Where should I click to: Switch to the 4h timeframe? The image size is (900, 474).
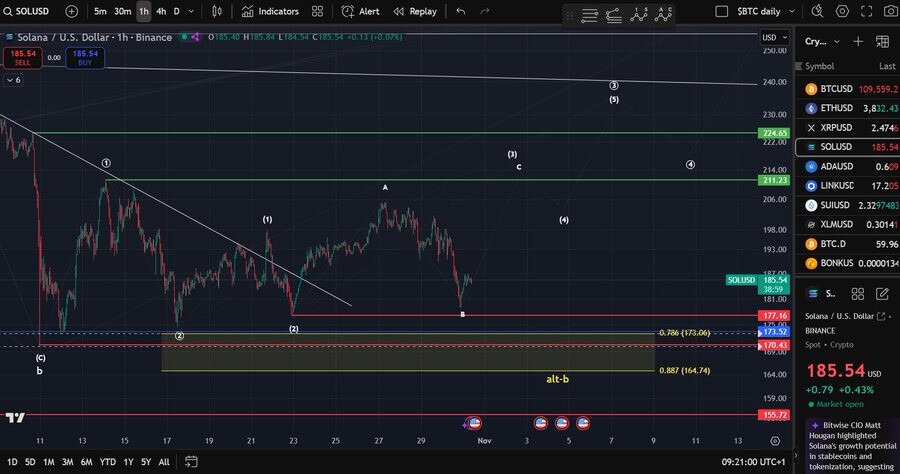click(x=161, y=11)
